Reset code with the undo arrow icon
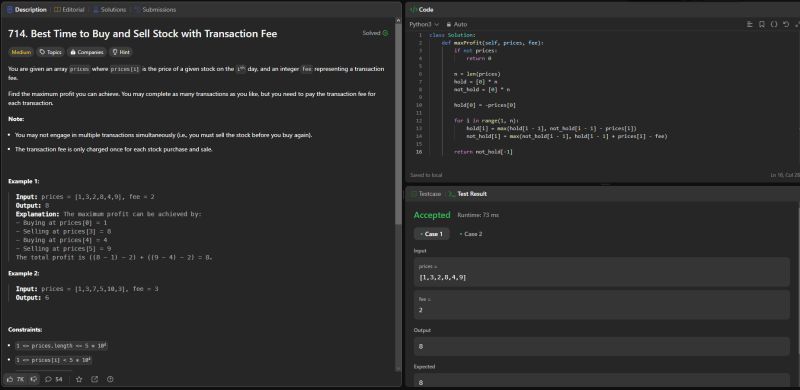800x390 pixels. (x=786, y=24)
